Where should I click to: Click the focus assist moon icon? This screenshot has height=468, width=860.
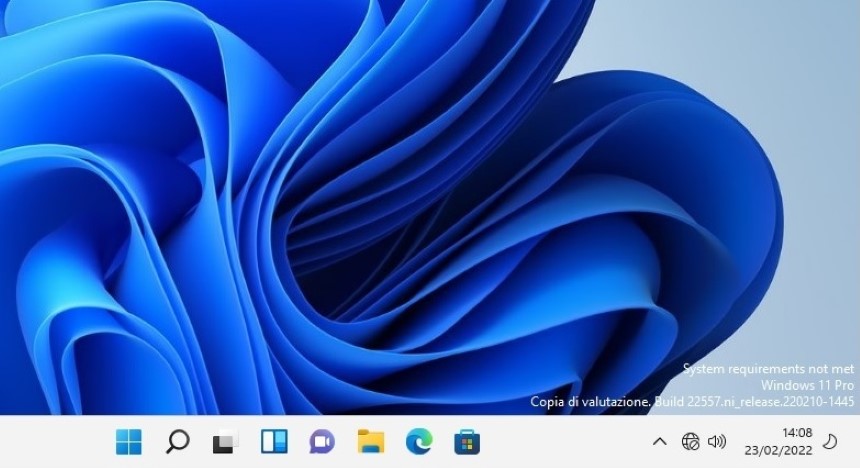tap(830, 441)
